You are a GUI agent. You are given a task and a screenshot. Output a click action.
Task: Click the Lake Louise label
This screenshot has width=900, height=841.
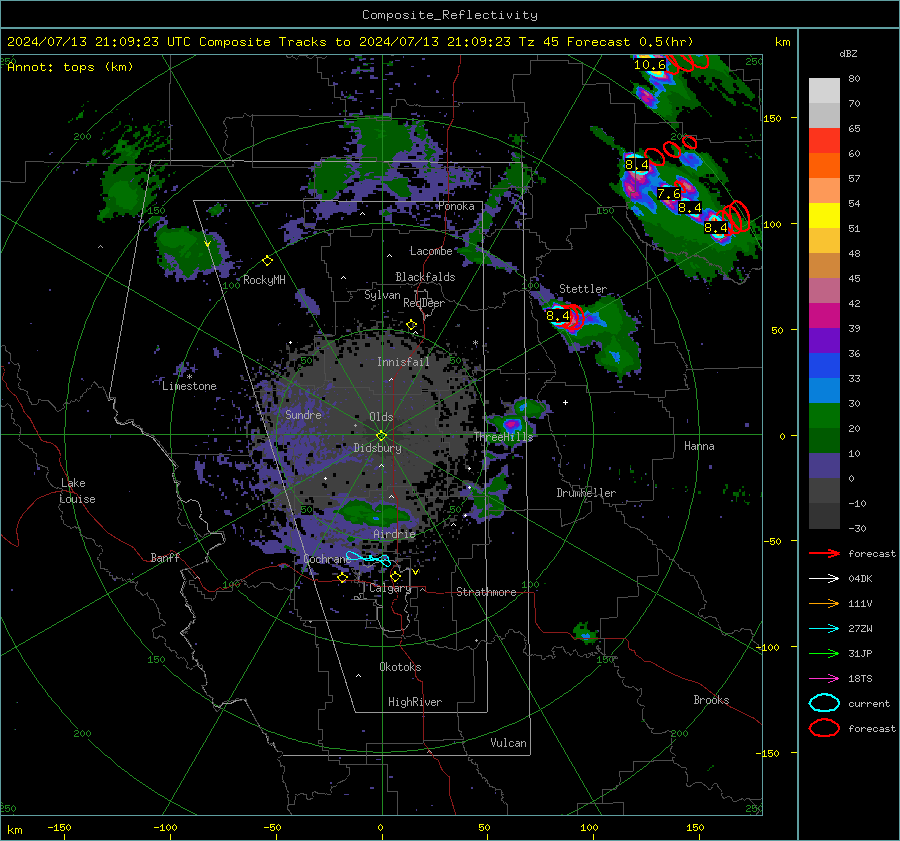pos(78,491)
